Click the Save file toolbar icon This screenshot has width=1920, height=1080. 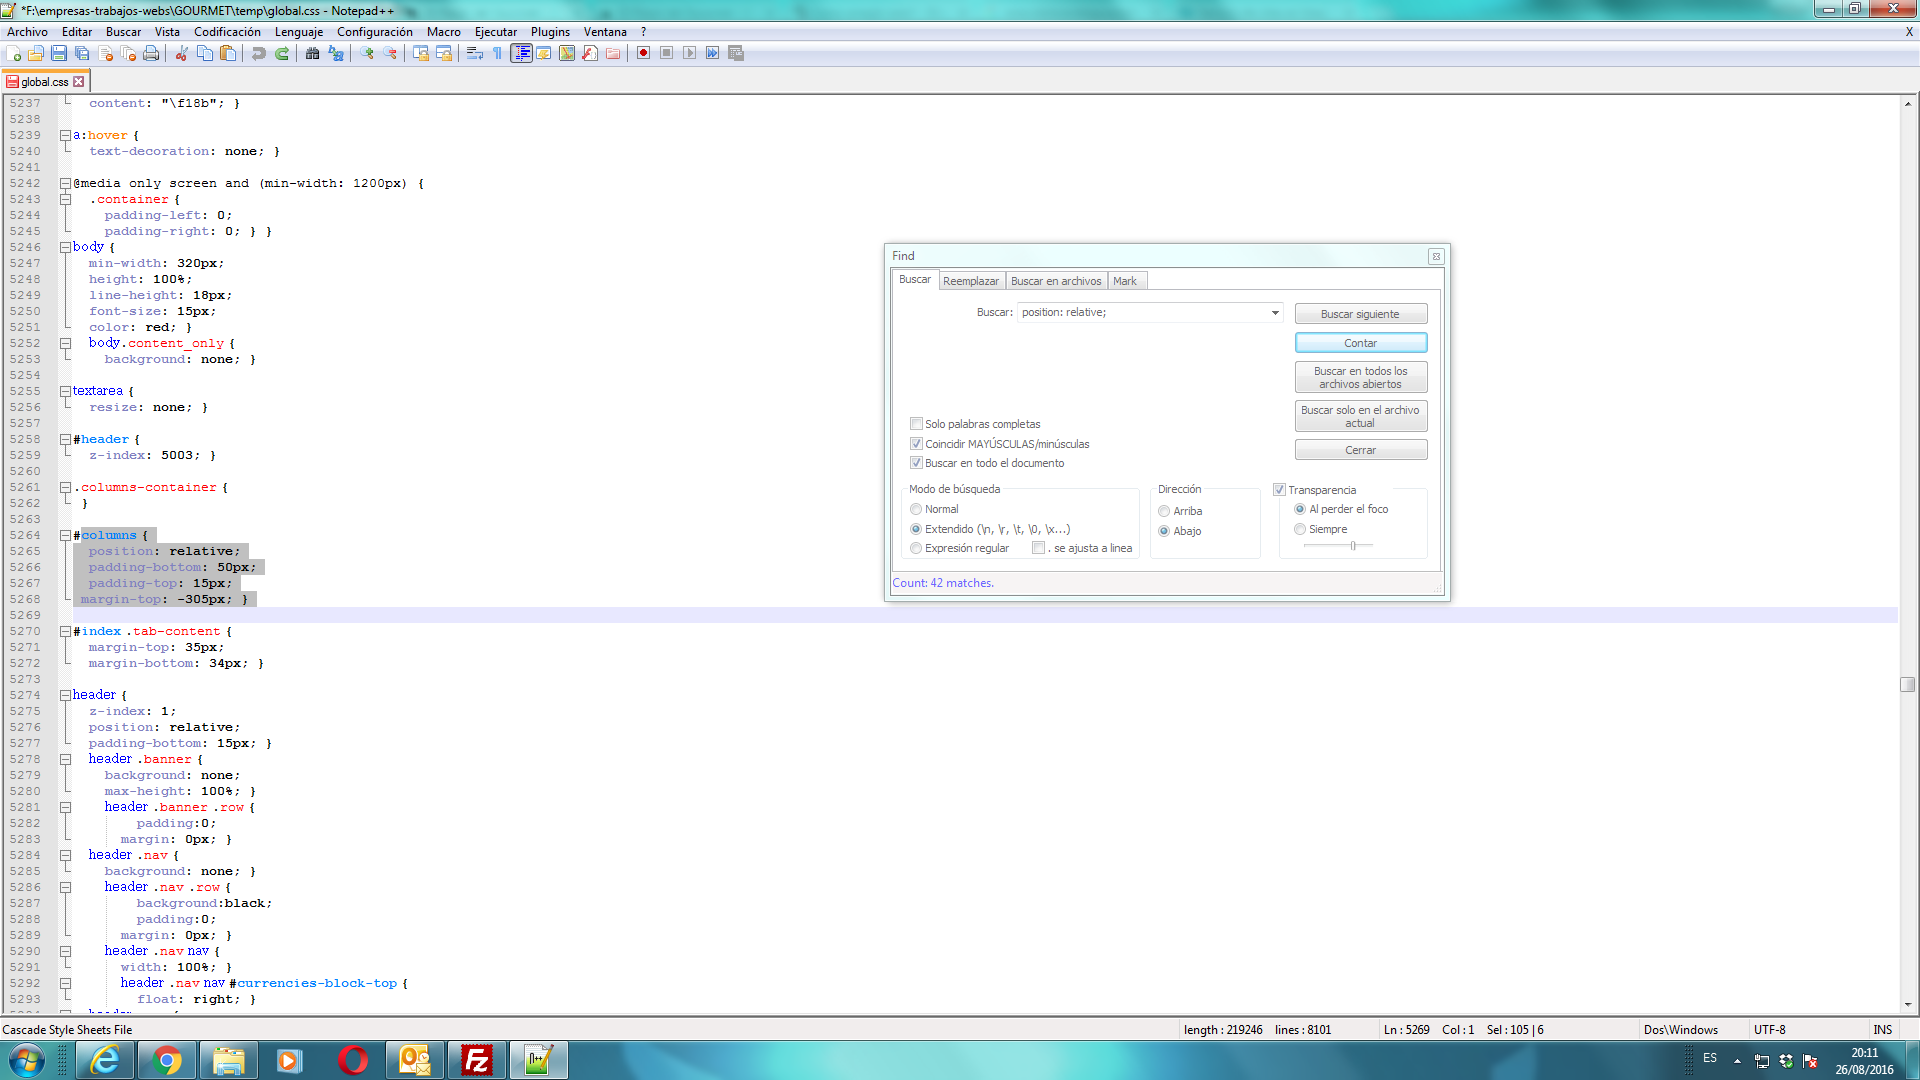[x=59, y=53]
